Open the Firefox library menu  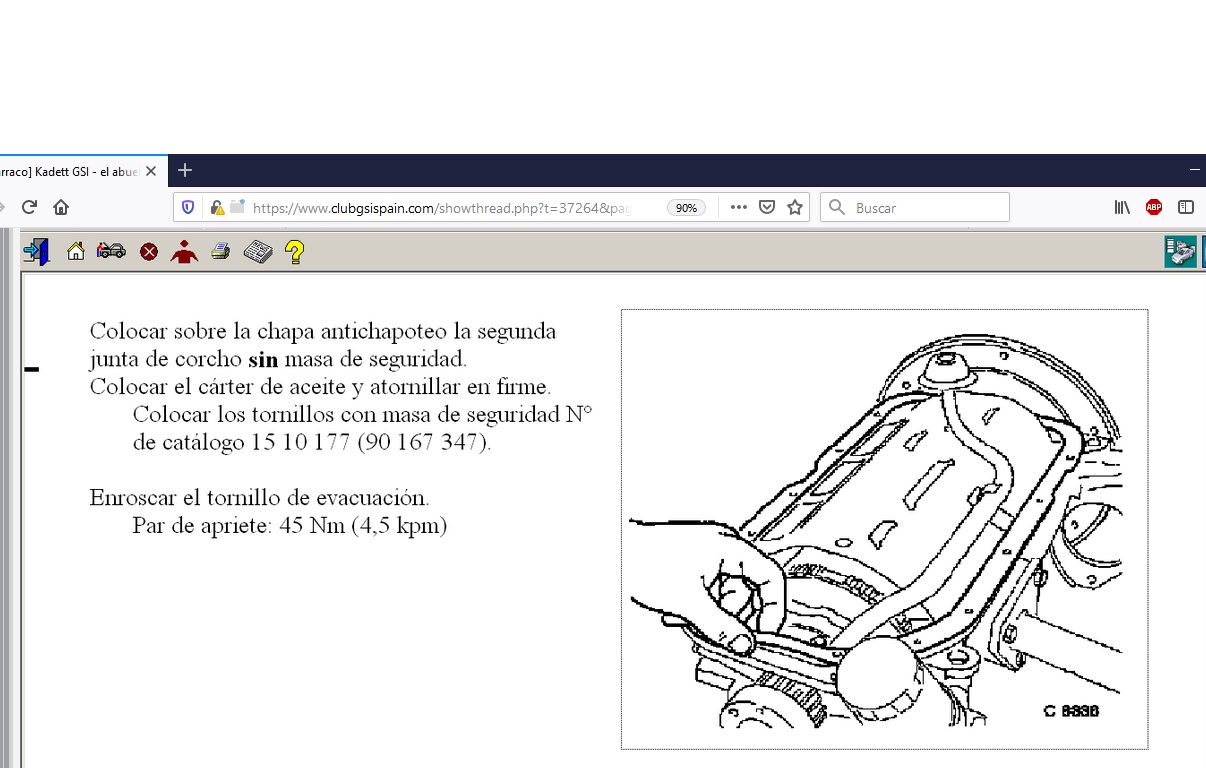tap(1122, 208)
